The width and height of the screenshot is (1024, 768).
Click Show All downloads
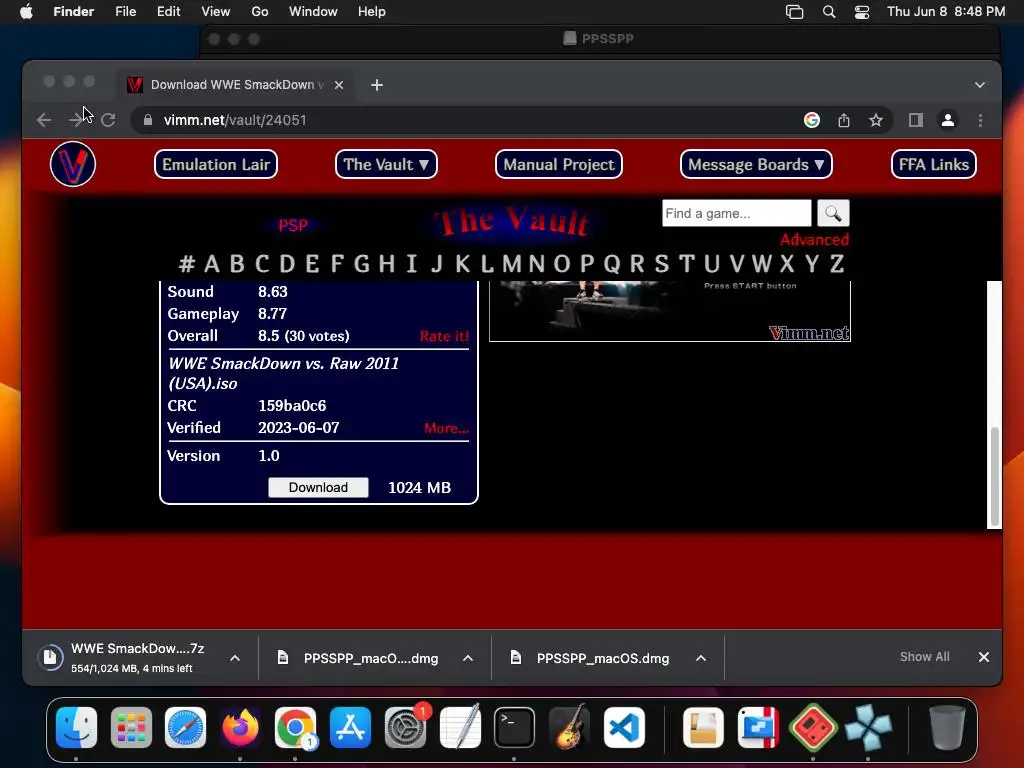coord(925,657)
